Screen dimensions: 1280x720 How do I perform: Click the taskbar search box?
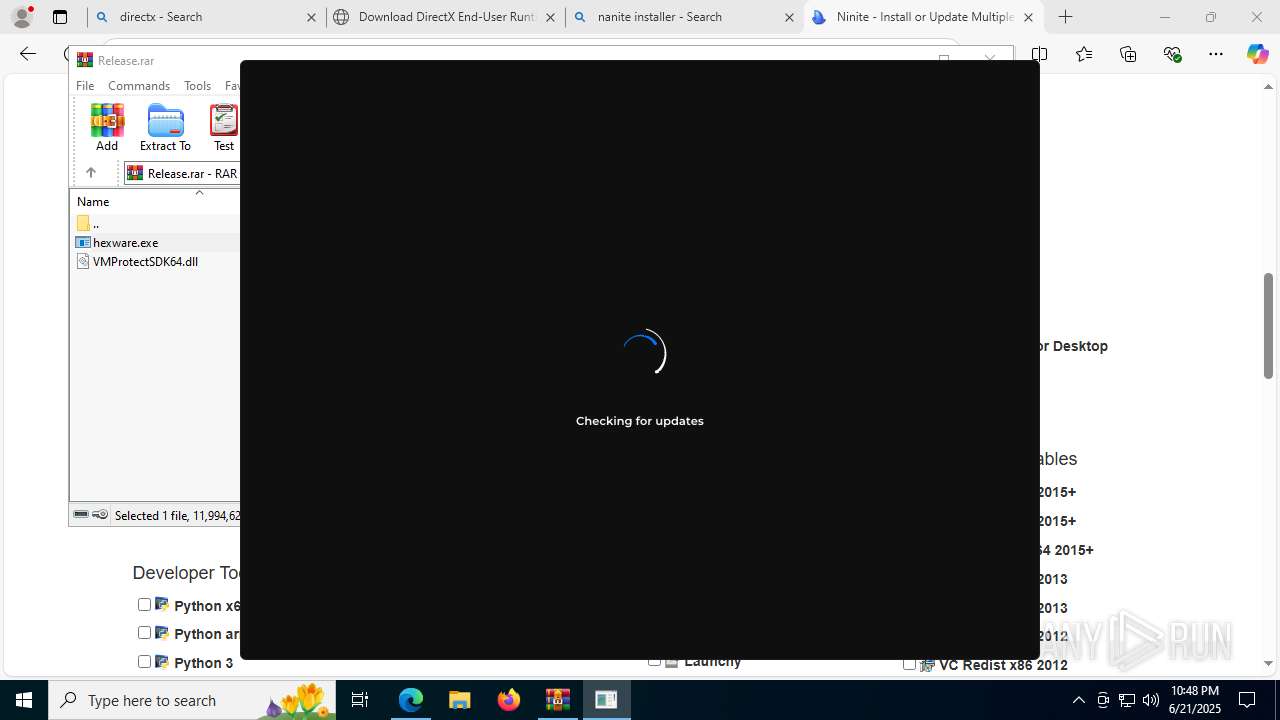(x=192, y=700)
